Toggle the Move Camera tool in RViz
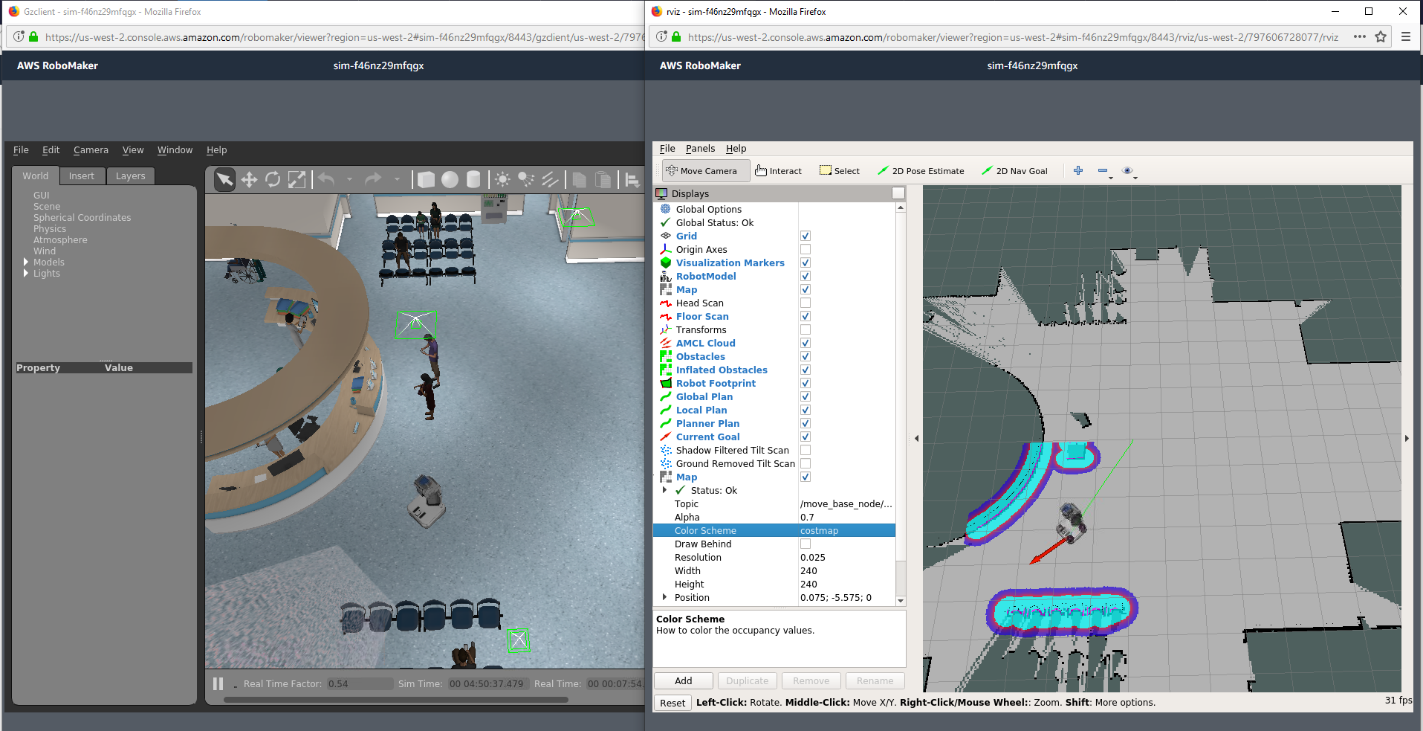1423x731 pixels. point(707,170)
